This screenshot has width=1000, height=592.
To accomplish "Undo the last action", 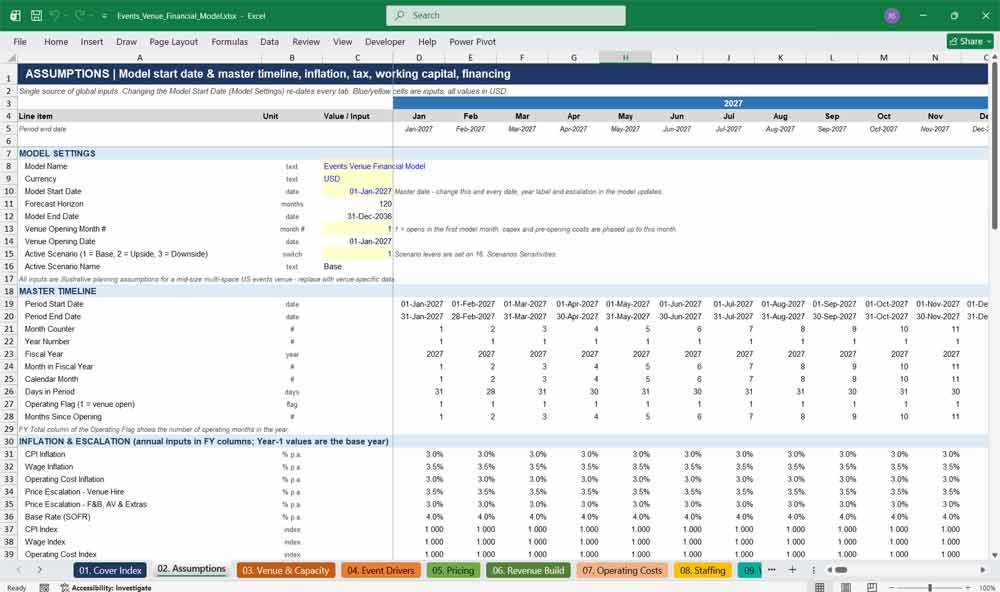I will 55,15.
